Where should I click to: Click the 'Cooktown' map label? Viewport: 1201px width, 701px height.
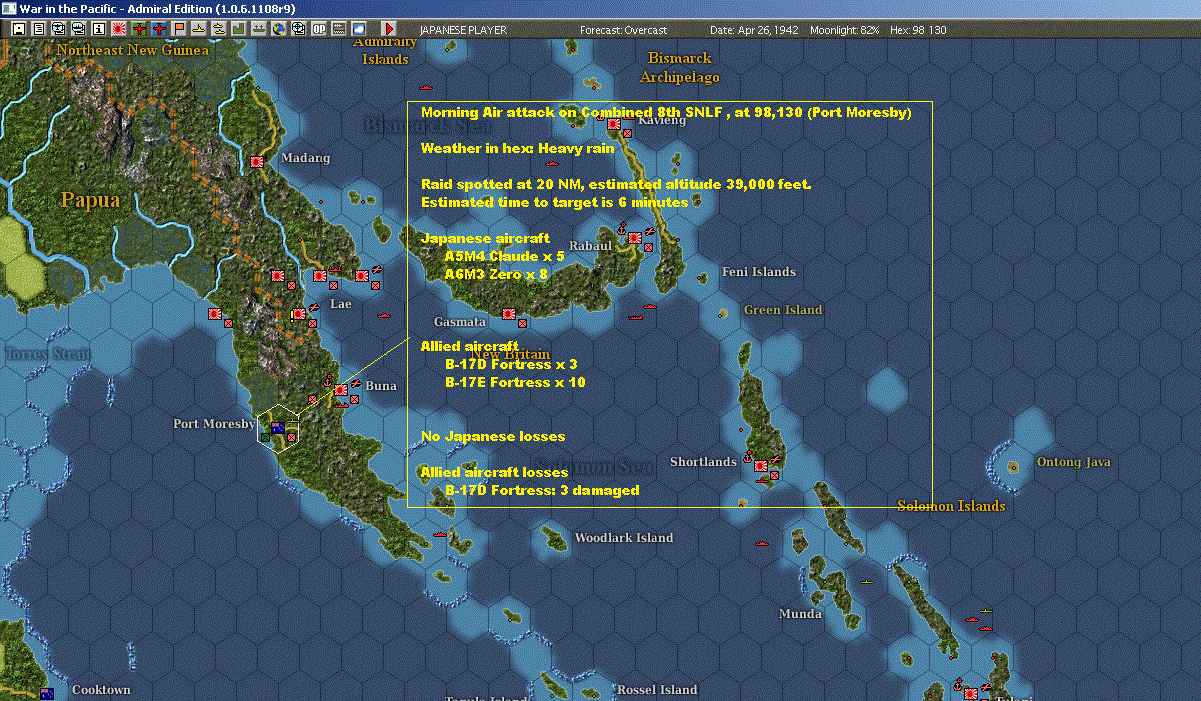tap(101, 690)
